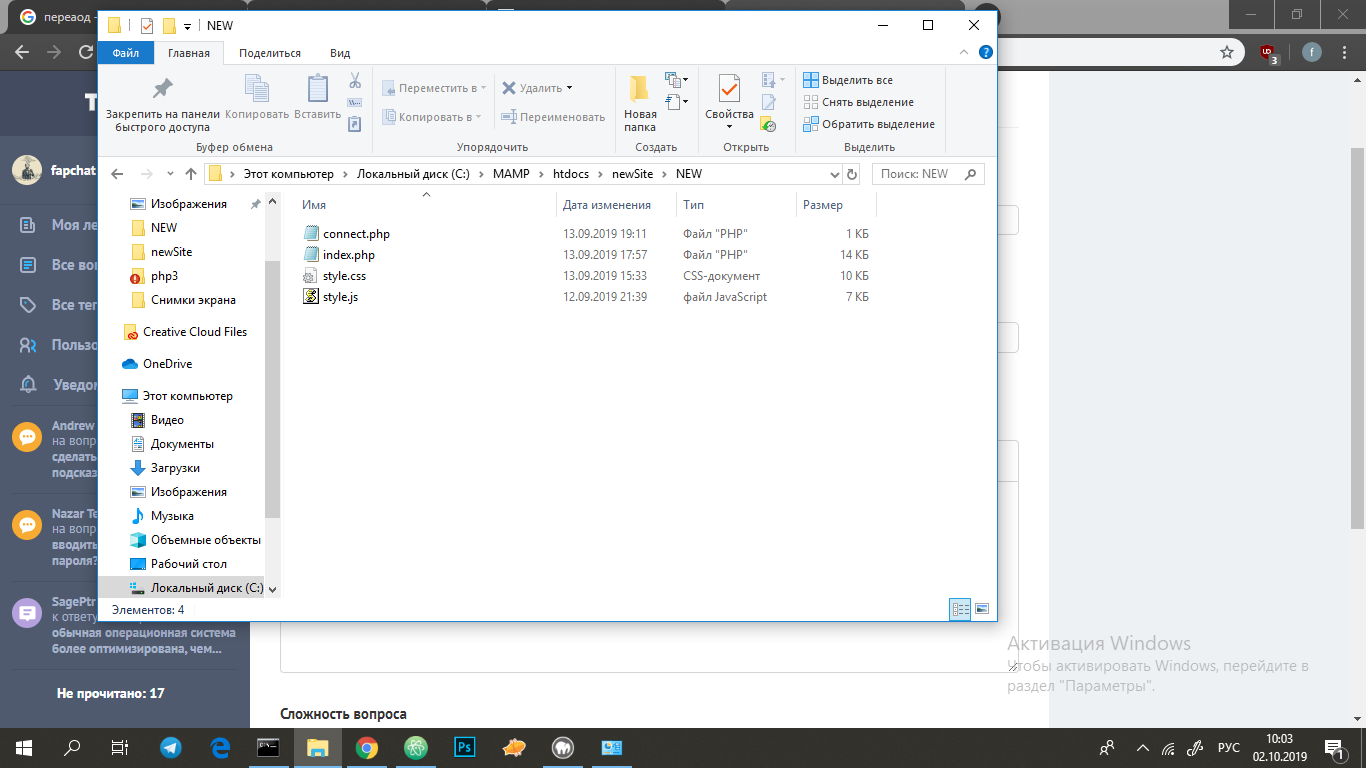This screenshot has height=768, width=1366.
Task: Switch to the Поделиться ribbon tab
Action: point(270,53)
